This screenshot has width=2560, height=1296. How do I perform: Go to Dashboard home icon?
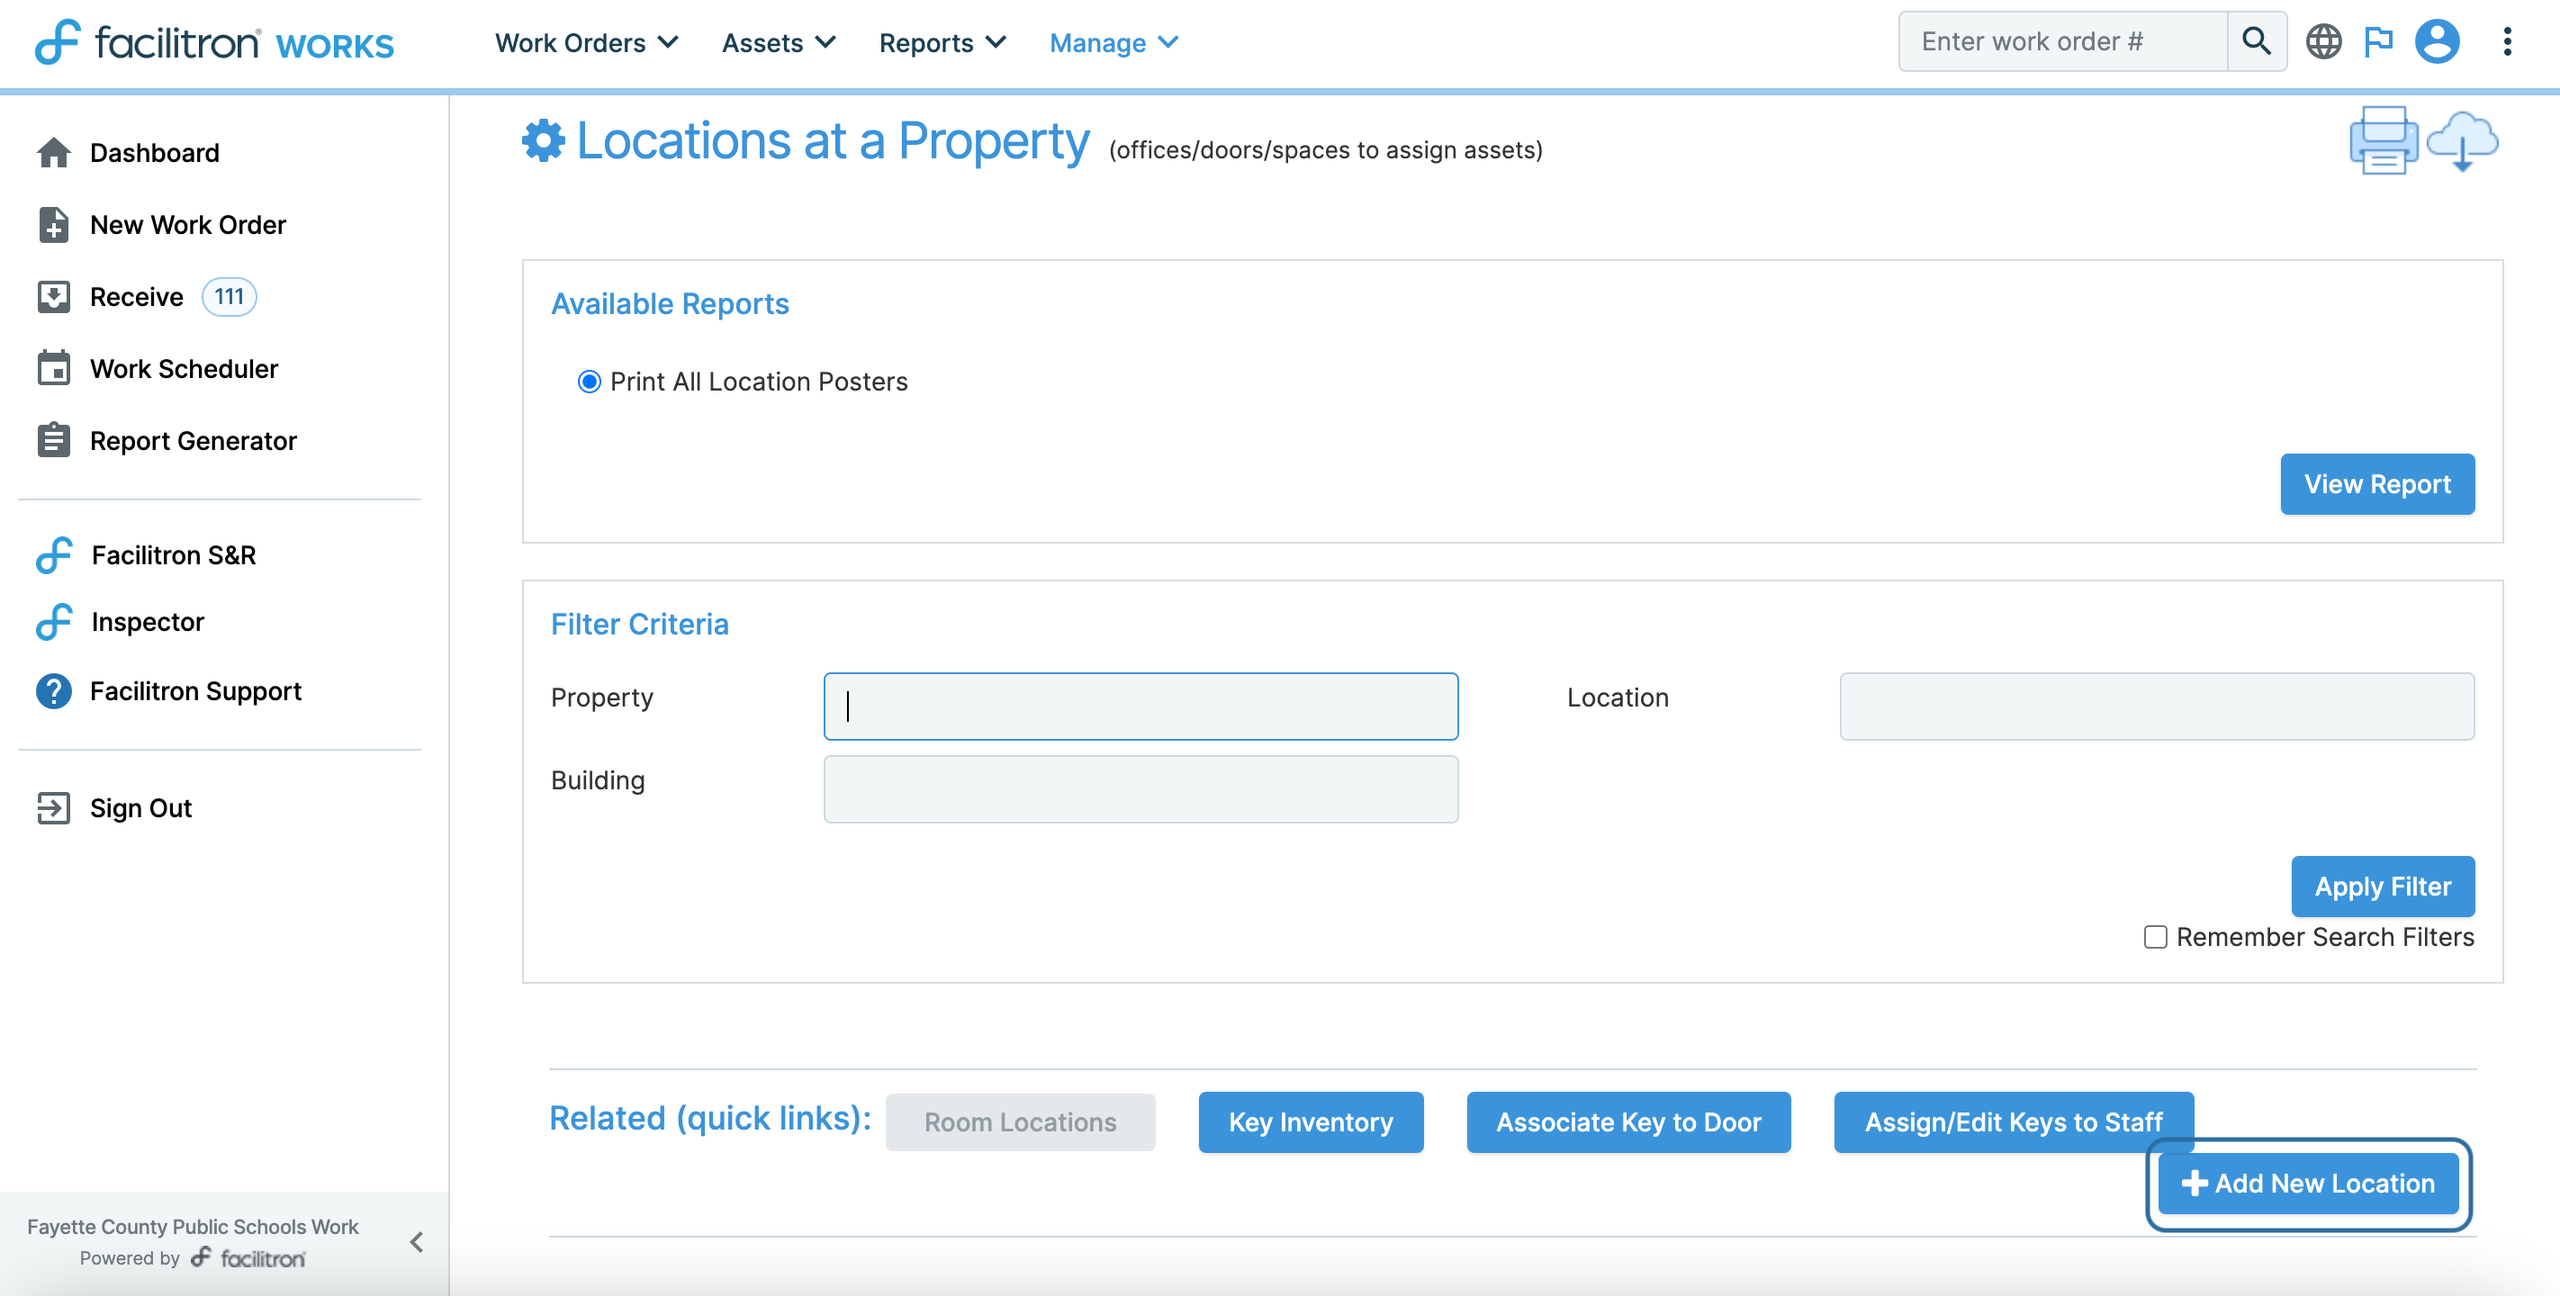[x=54, y=153]
